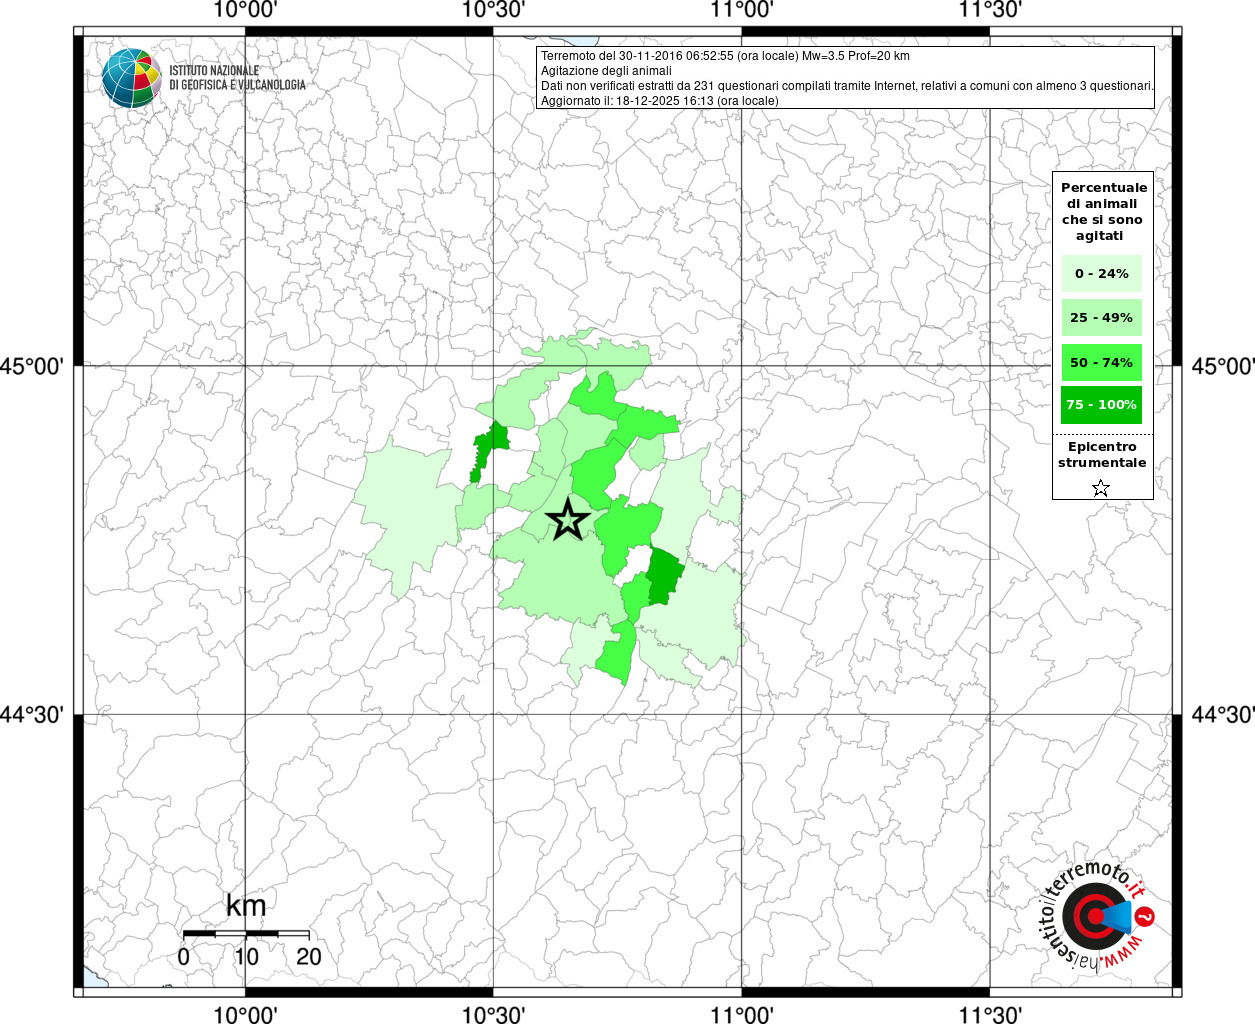The image size is (1255, 1024).
Task: Click the scale bar '10' label
Action: click(x=246, y=956)
